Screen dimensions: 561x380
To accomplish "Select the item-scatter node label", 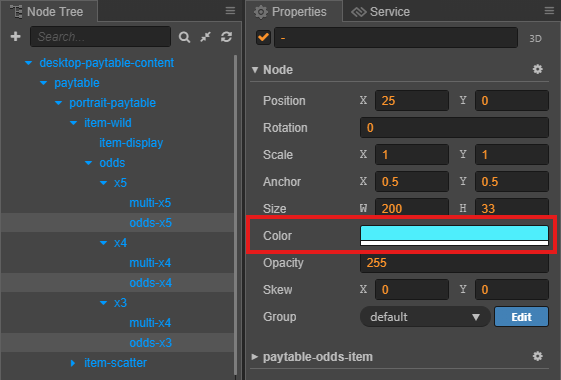I will (x=115, y=363).
